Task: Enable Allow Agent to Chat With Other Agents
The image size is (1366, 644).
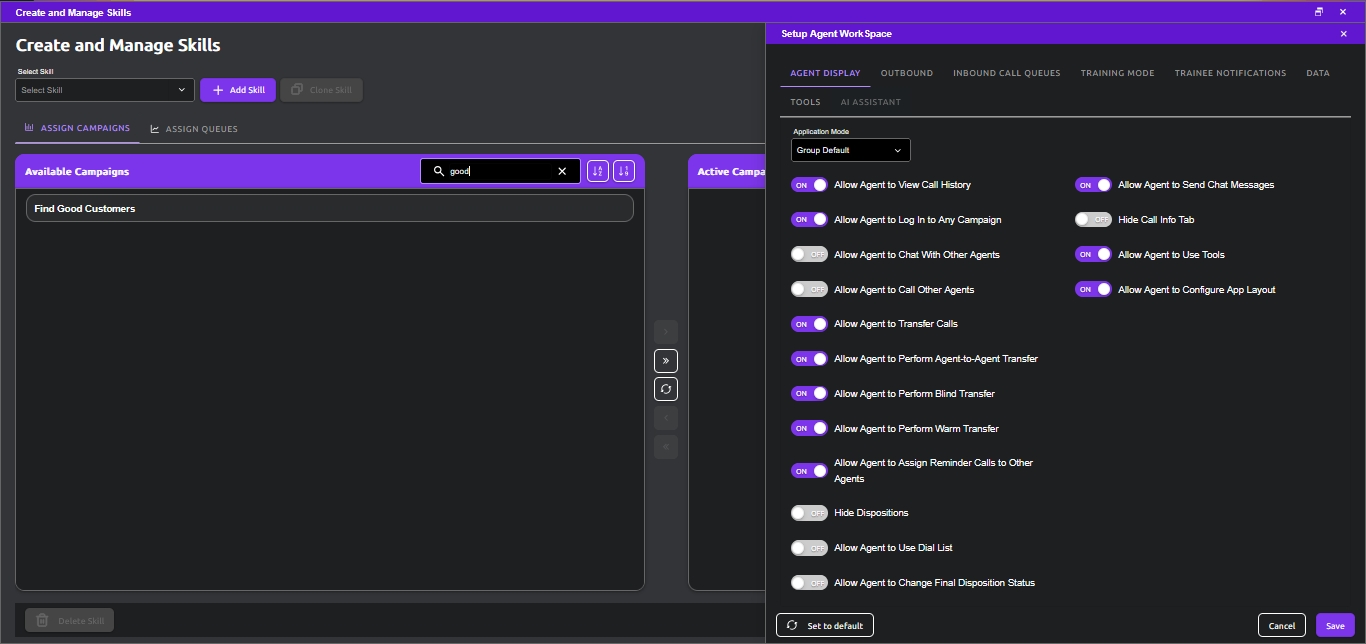Action: click(x=809, y=255)
